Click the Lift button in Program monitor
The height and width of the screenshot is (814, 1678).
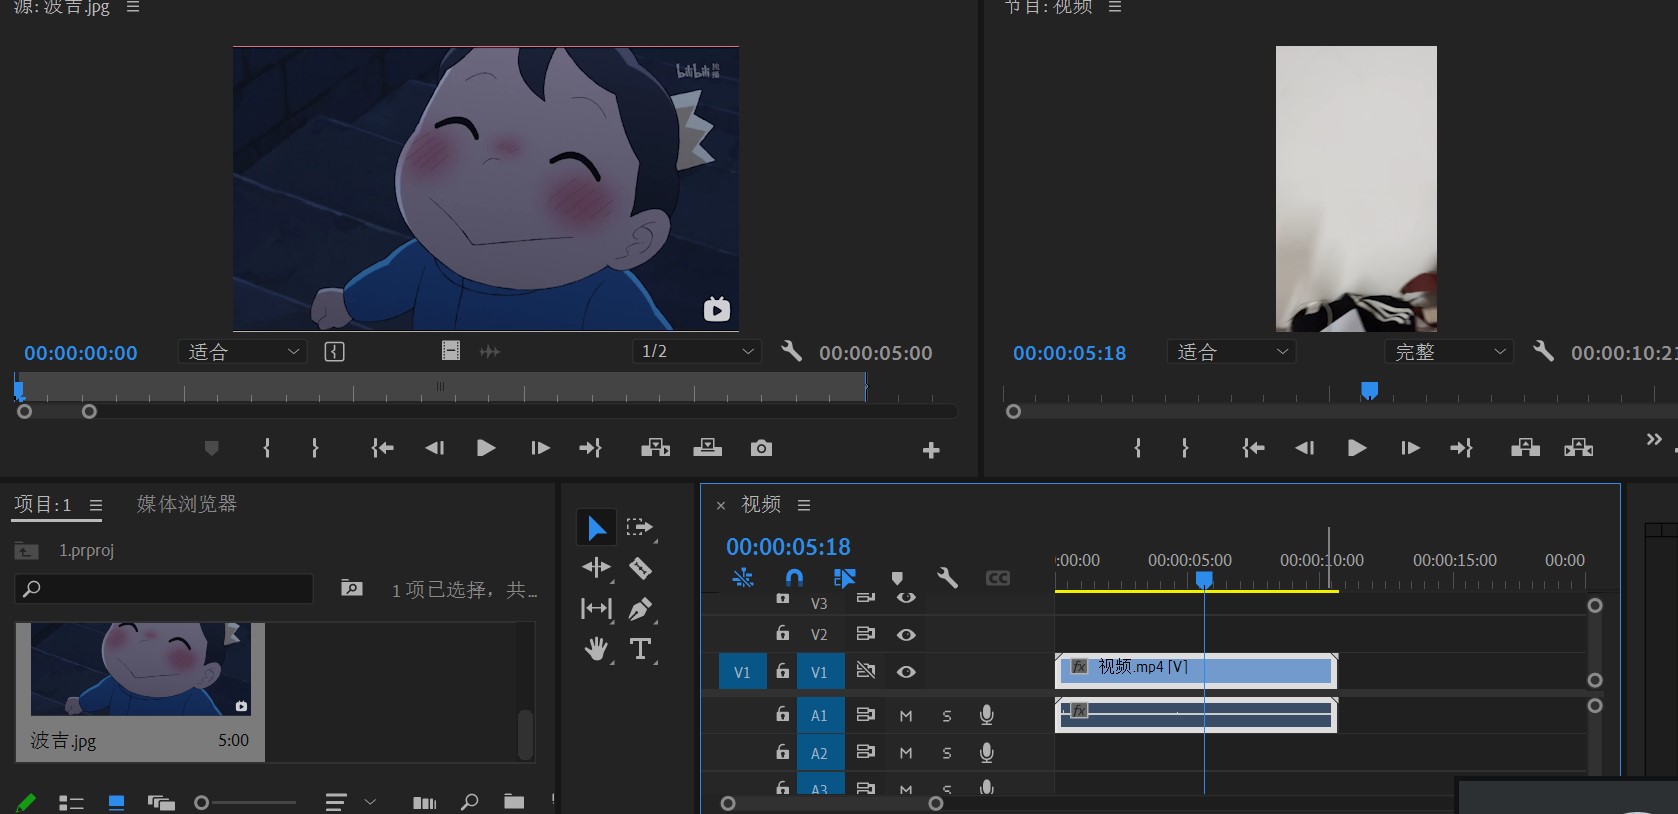(x=1525, y=448)
